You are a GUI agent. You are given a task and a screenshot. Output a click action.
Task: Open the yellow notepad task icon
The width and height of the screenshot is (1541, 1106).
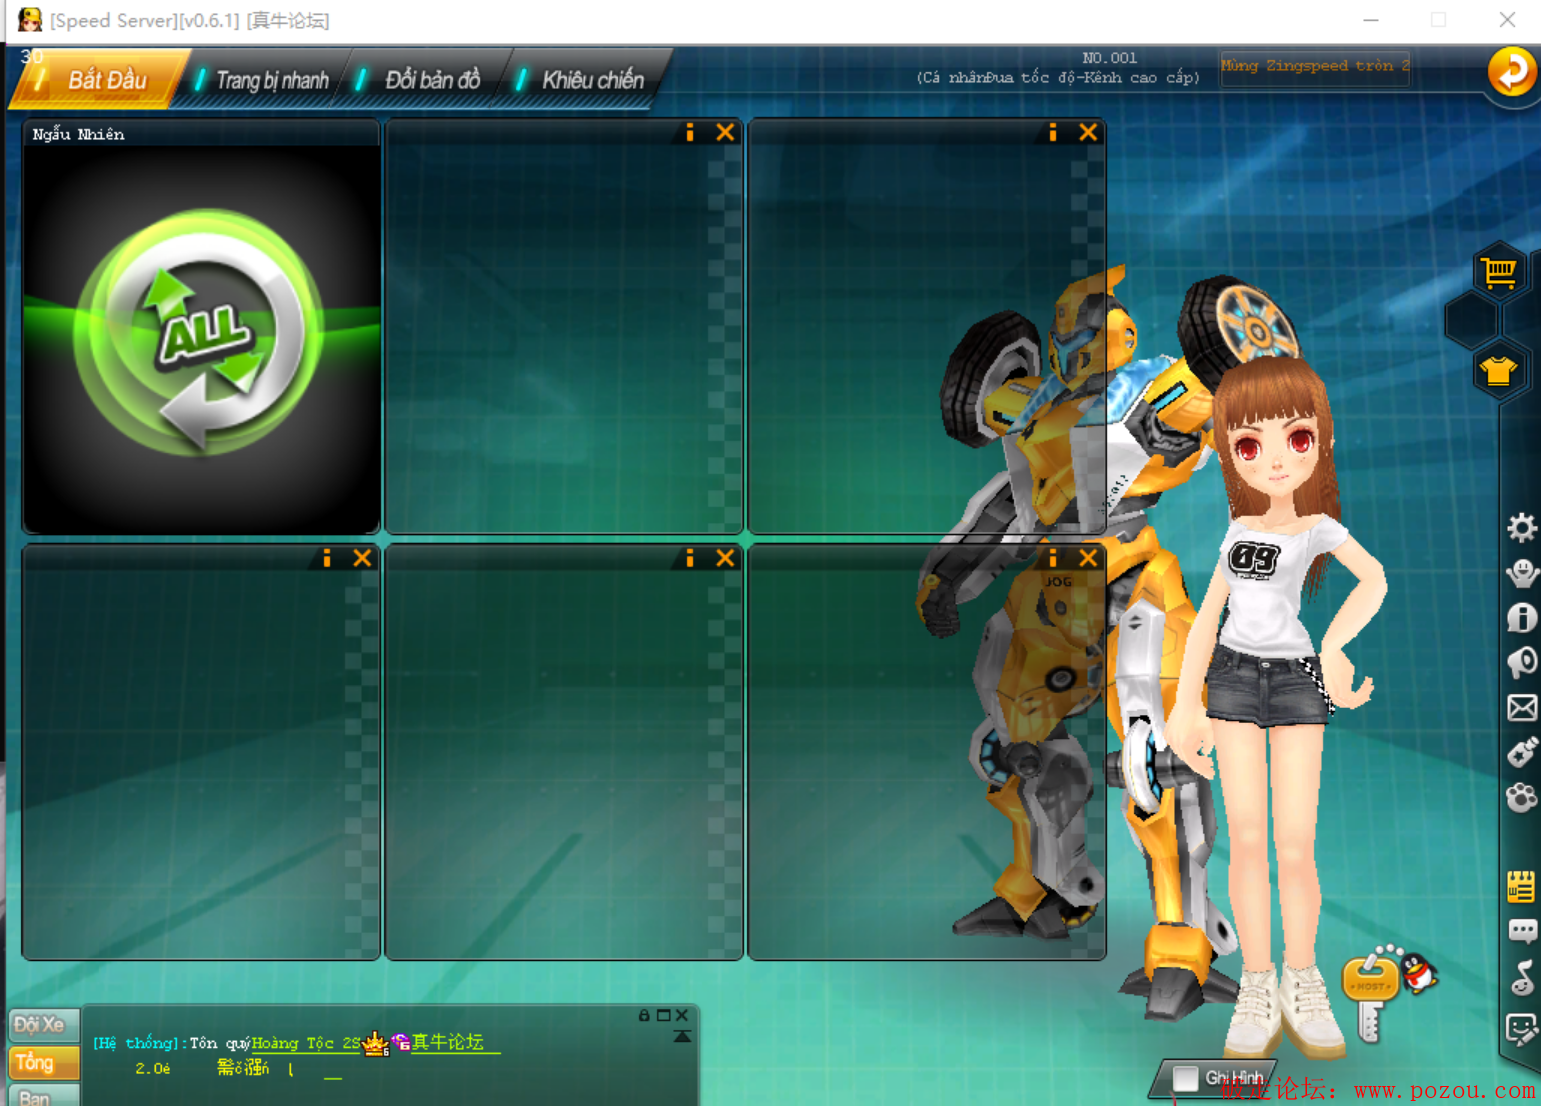tap(1522, 886)
